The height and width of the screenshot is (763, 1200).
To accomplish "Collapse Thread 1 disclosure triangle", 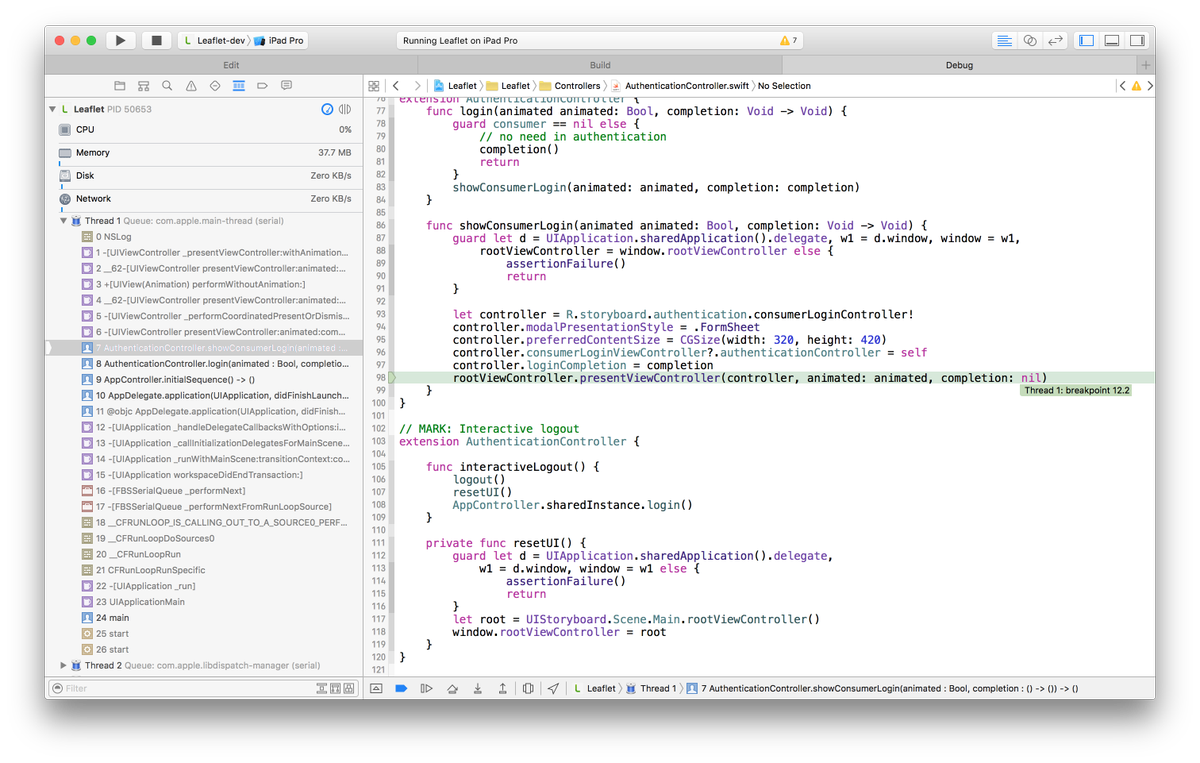I will (64, 221).
